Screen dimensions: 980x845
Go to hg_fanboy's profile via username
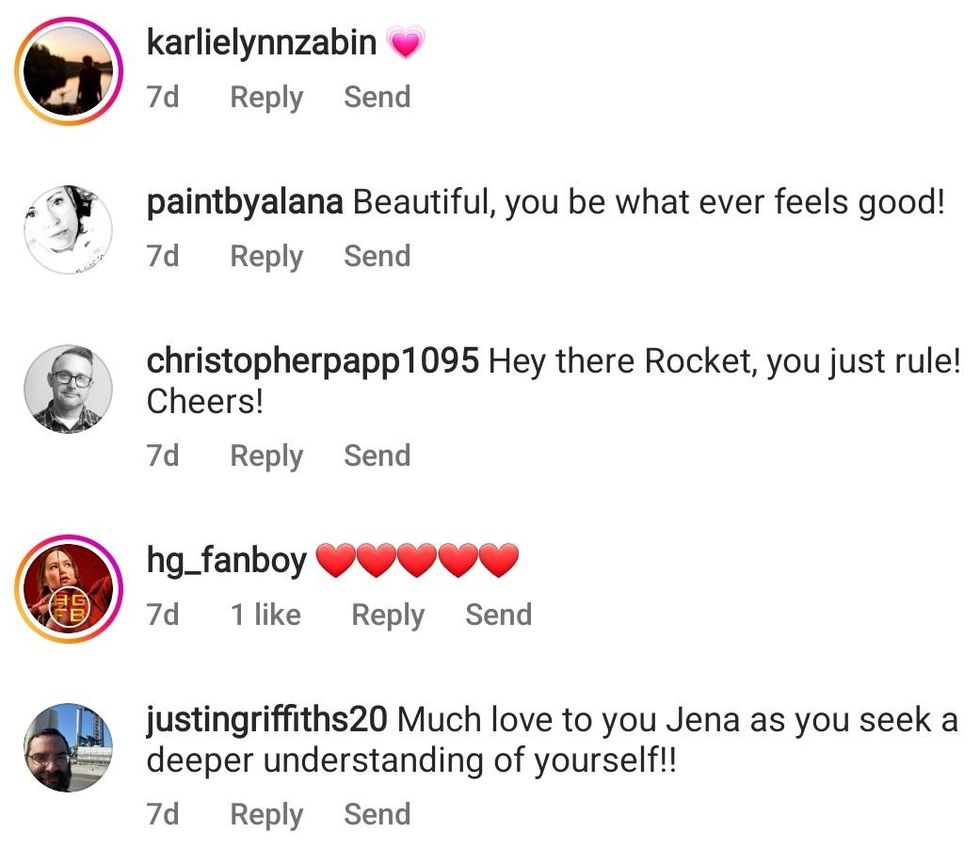(226, 561)
